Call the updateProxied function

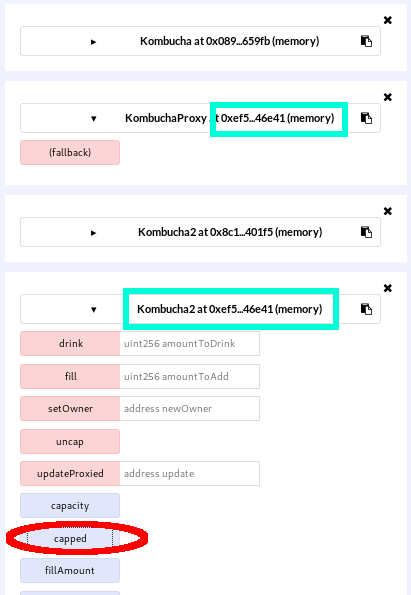tap(70, 474)
